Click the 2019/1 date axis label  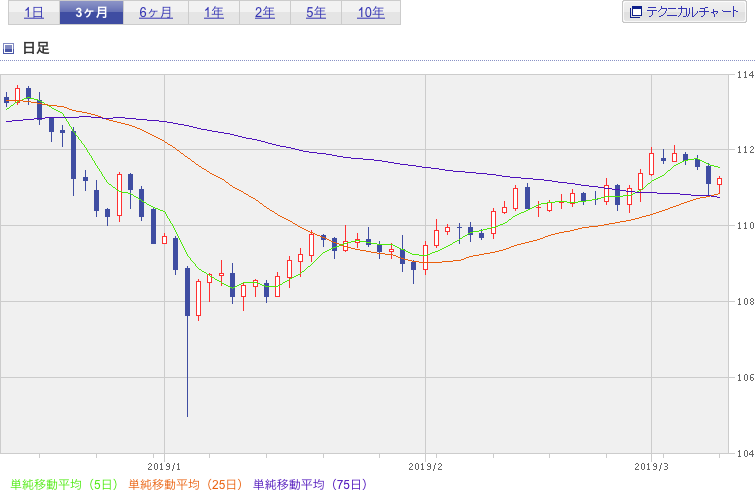[164, 467]
